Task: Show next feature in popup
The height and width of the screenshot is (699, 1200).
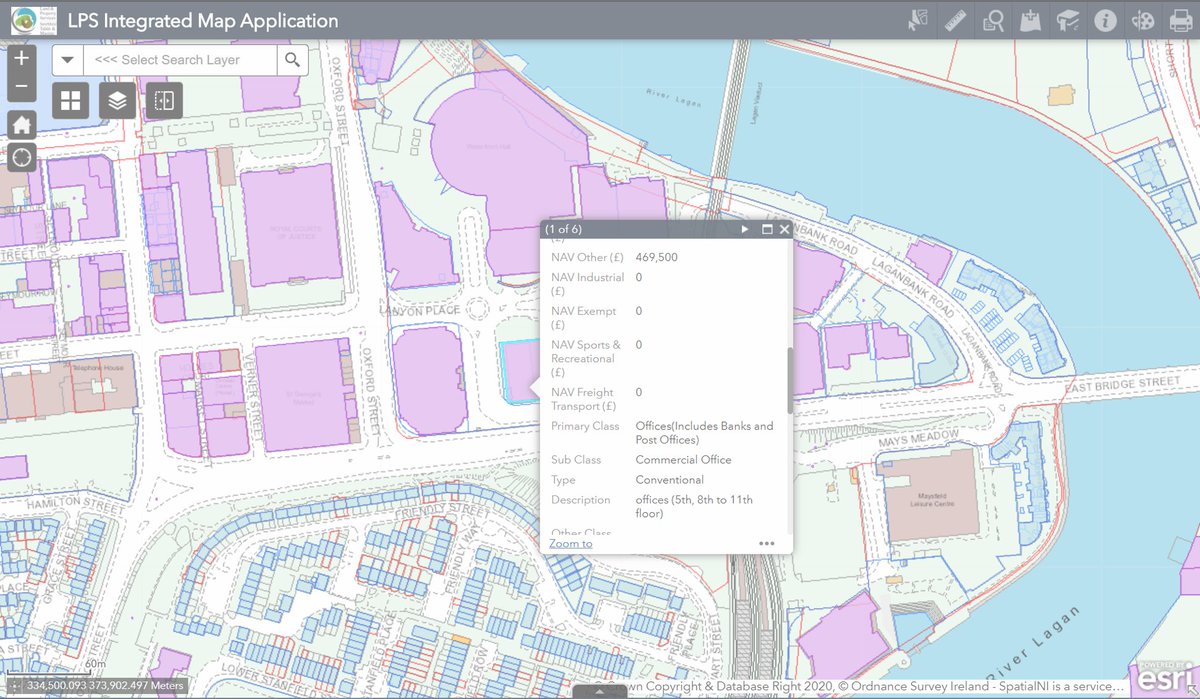Action: pos(745,229)
